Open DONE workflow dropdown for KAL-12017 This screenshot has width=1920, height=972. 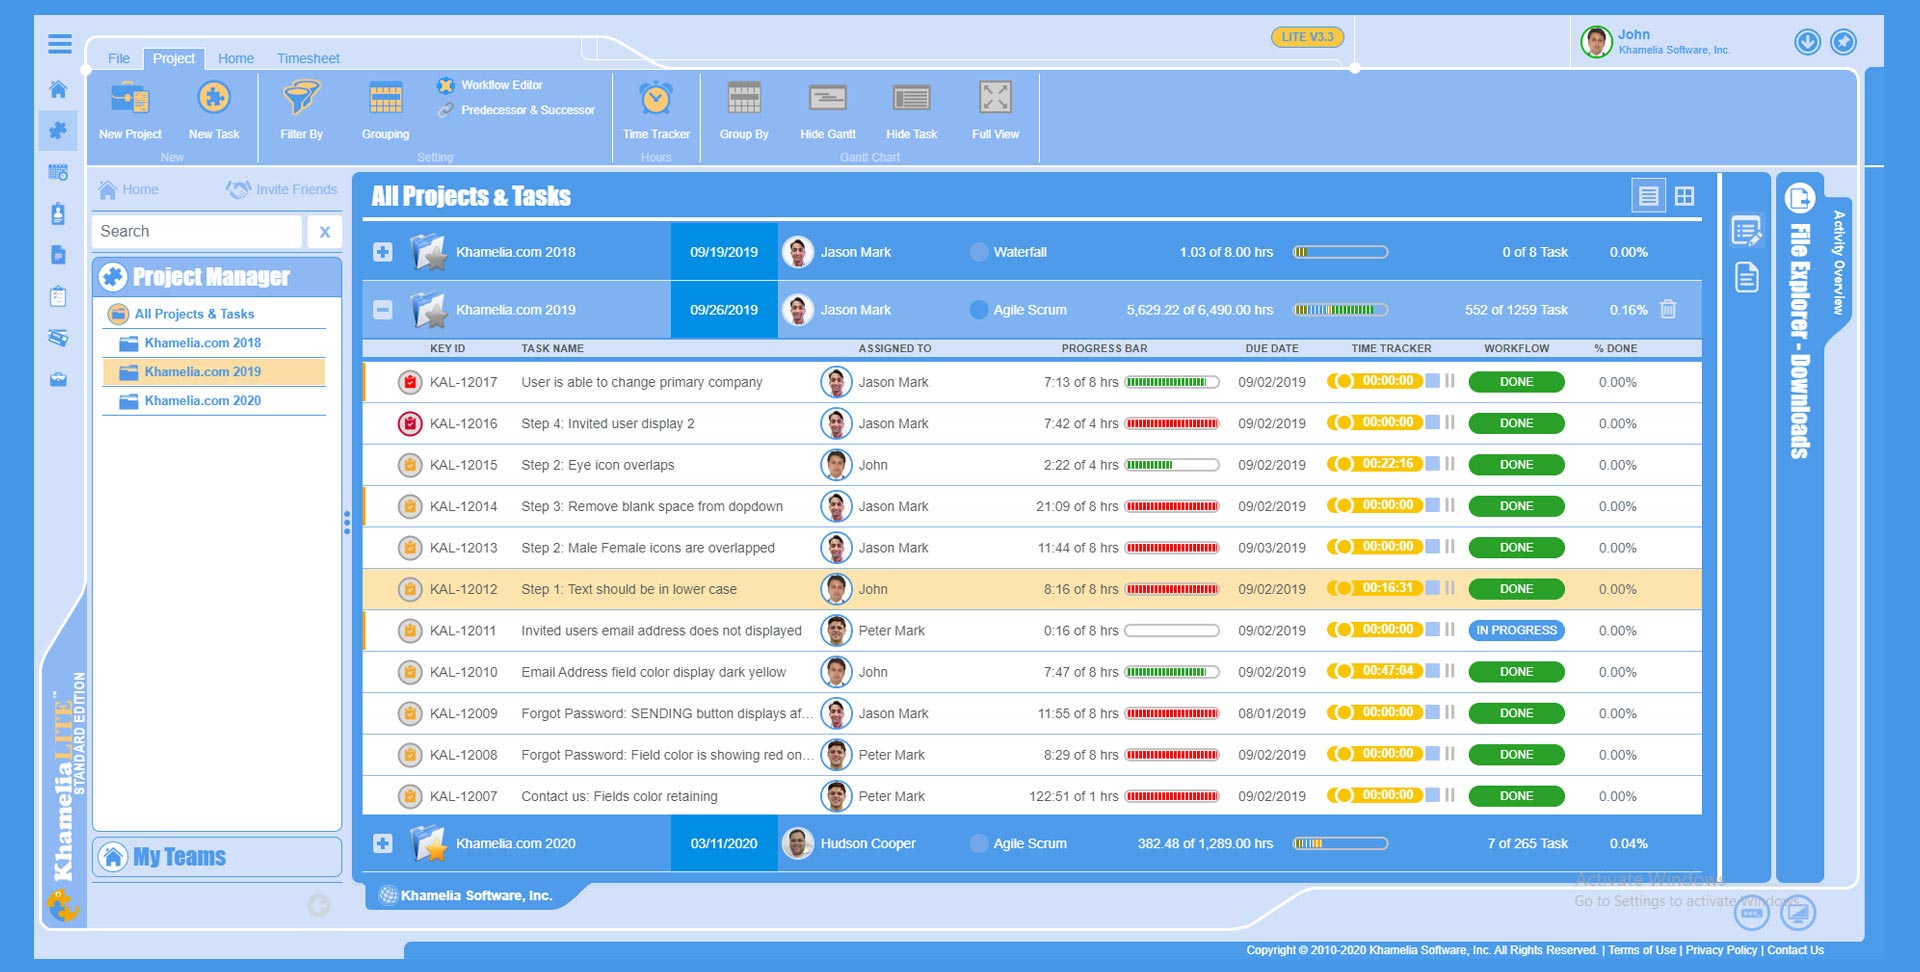1516,382
